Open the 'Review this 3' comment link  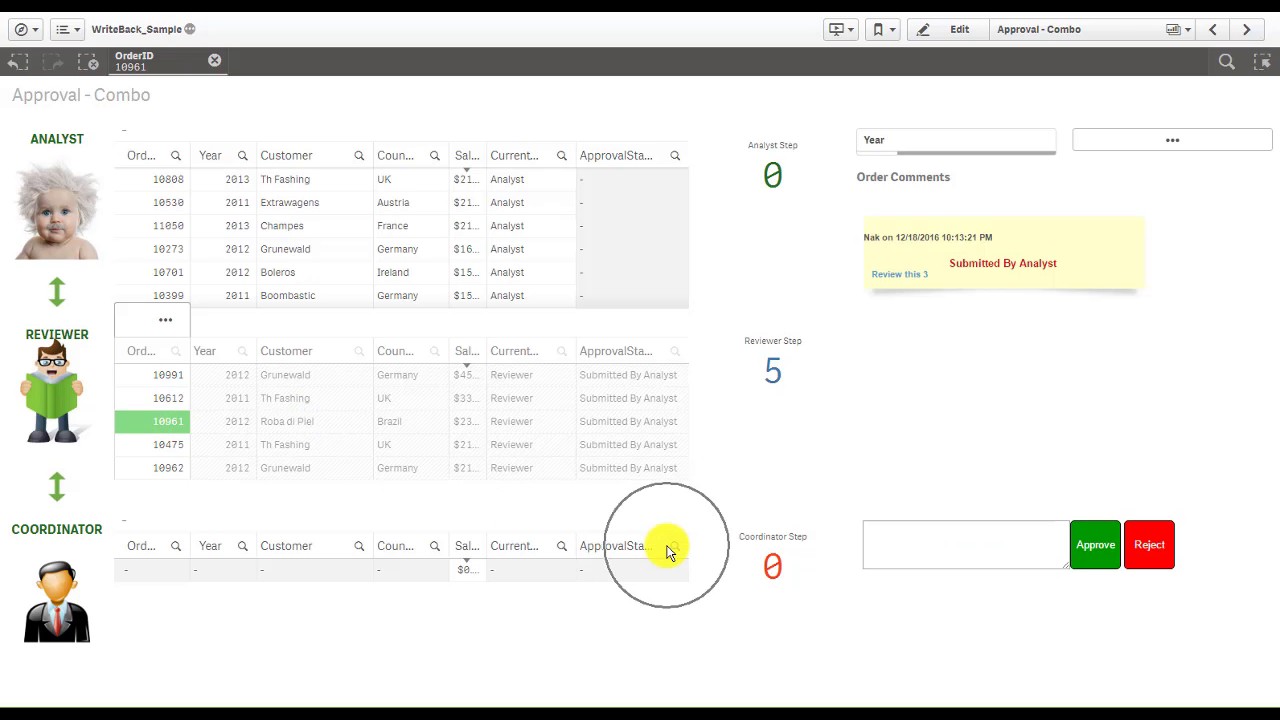[899, 274]
